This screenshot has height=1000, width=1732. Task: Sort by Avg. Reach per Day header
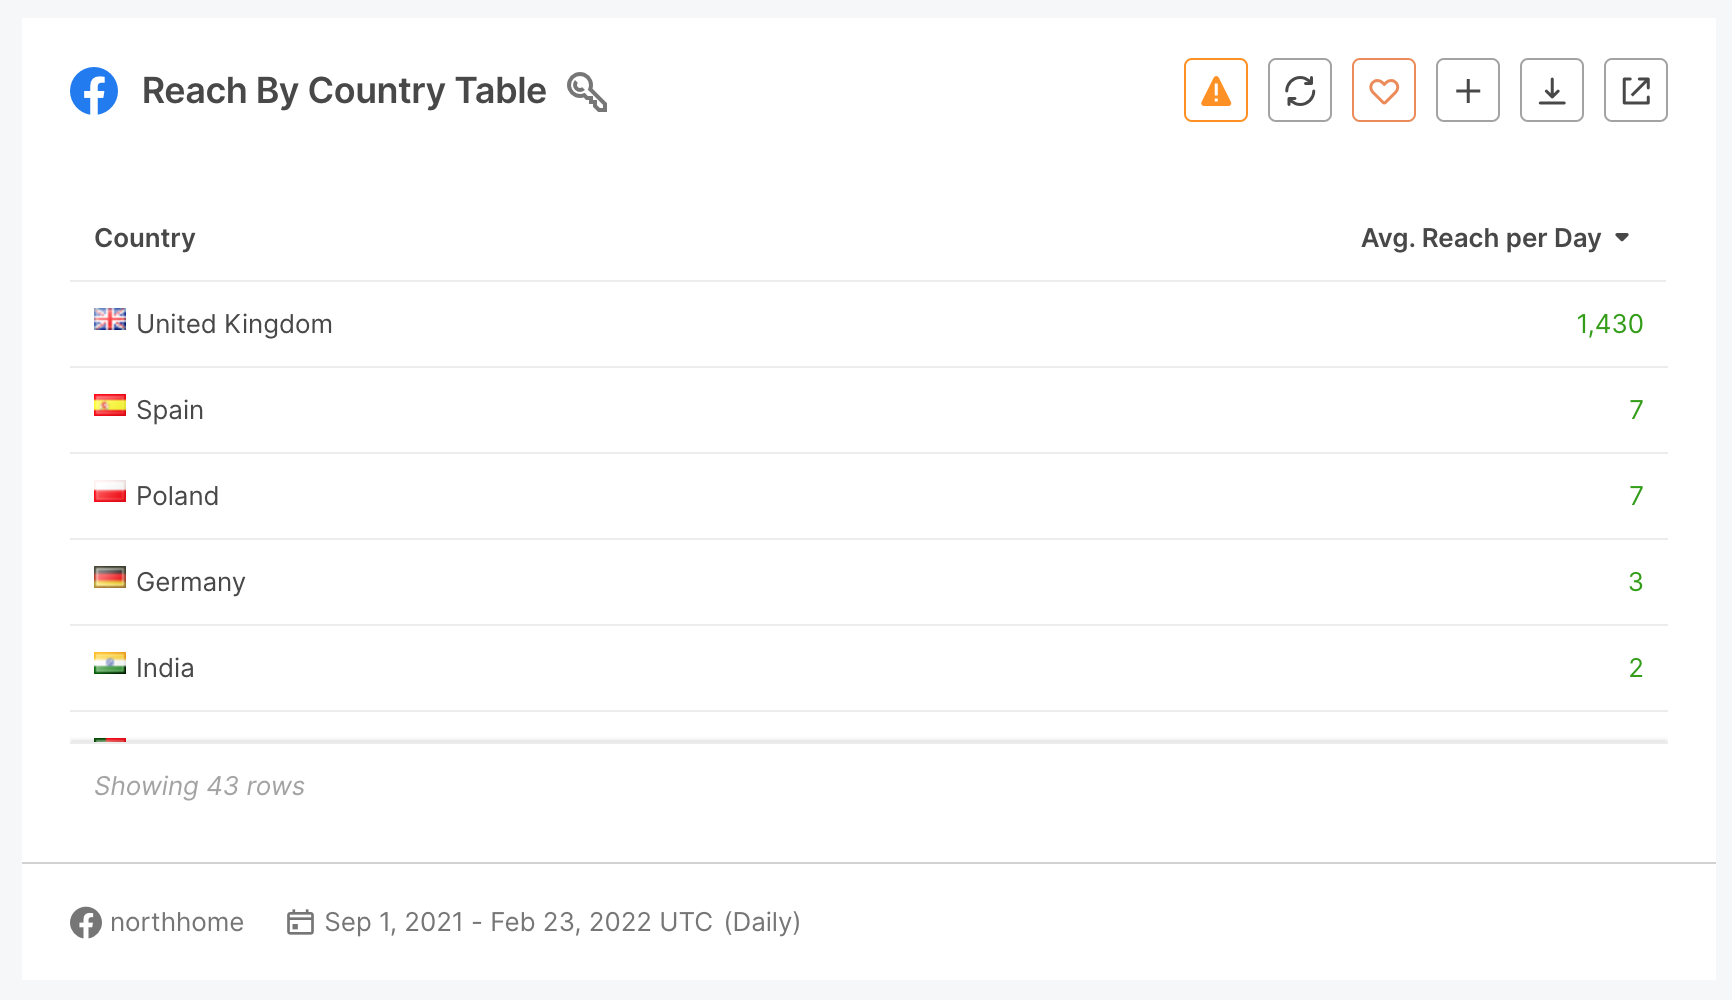[x=1480, y=238]
